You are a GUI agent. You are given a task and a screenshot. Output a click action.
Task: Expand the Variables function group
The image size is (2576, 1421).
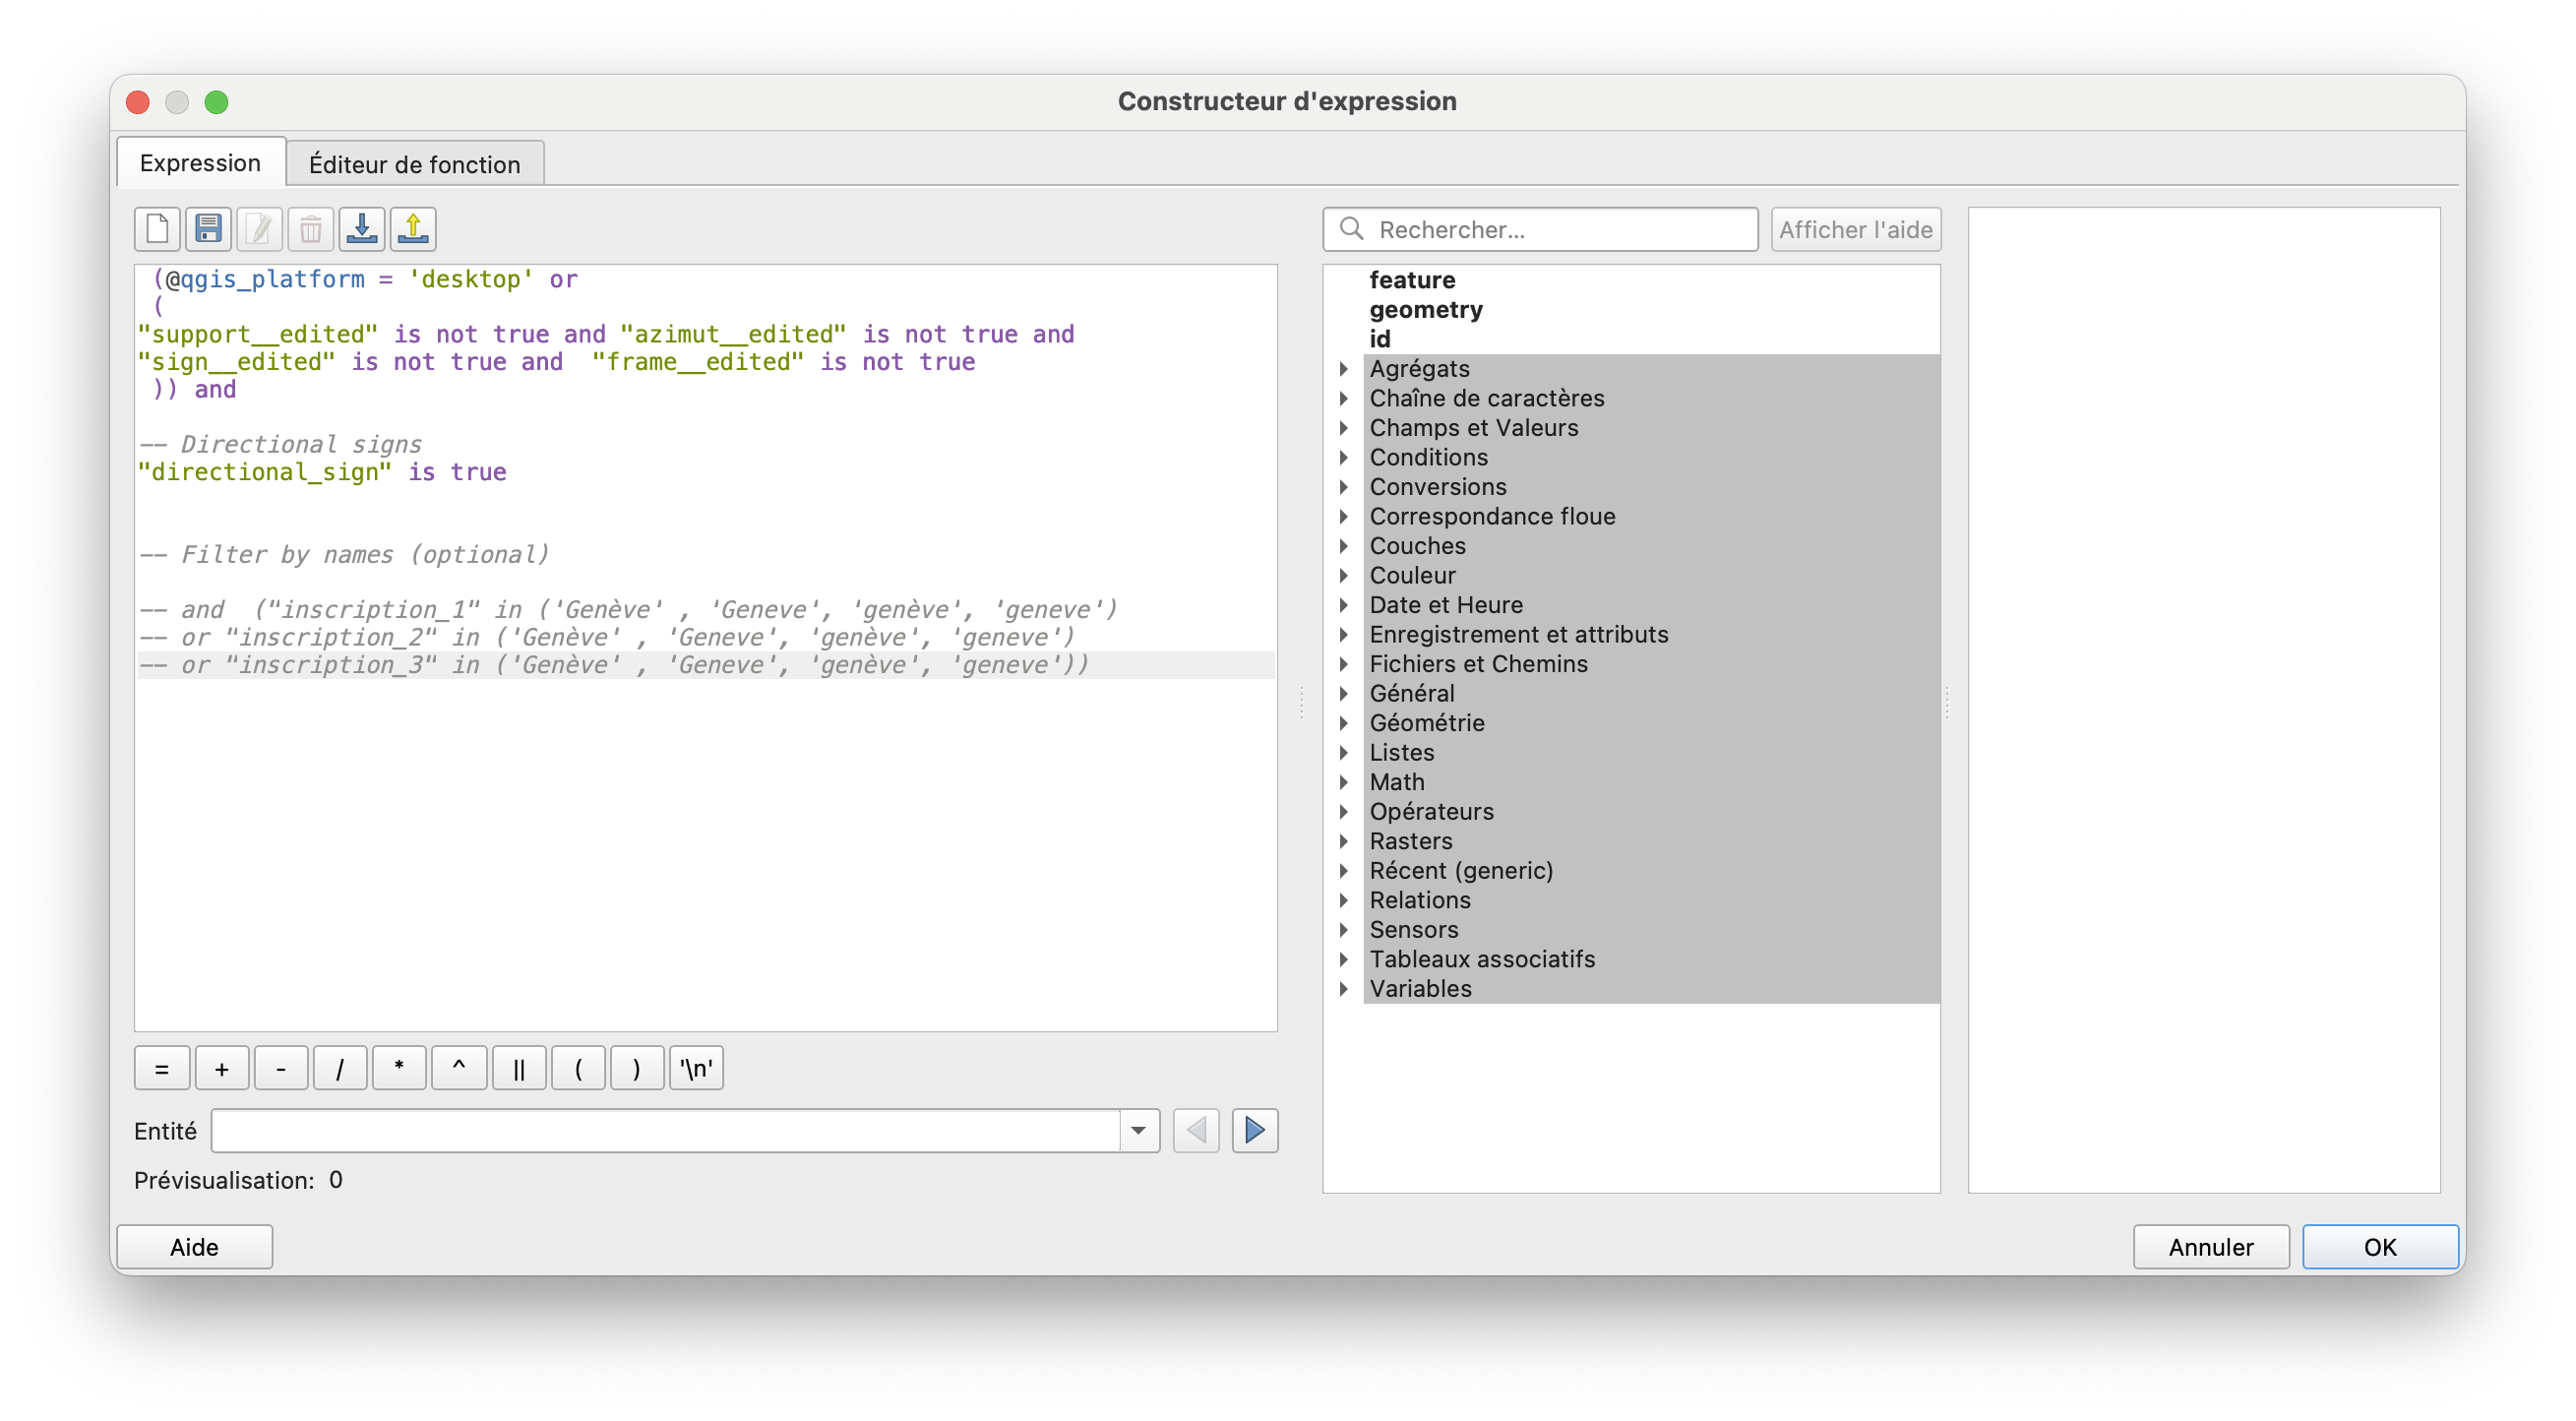[1344, 989]
